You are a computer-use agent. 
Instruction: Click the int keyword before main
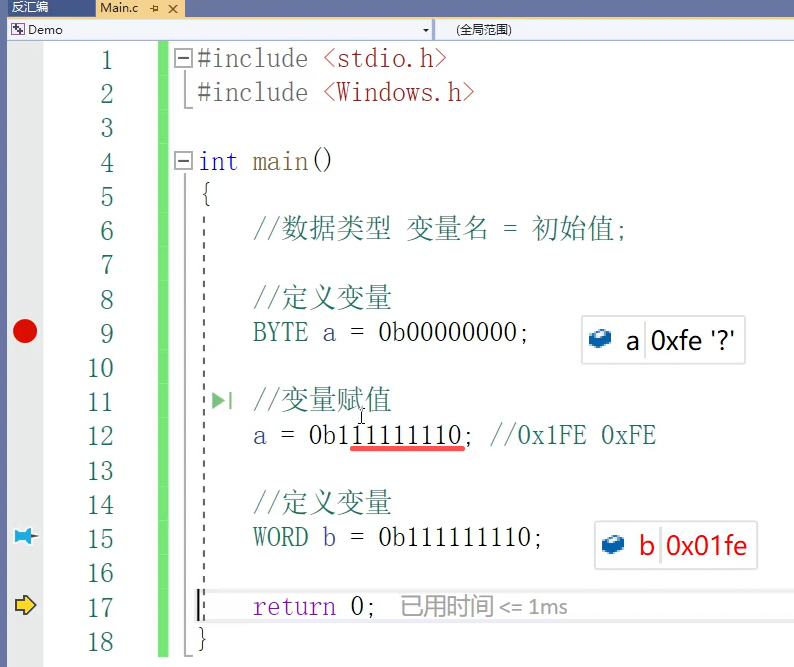[x=218, y=162]
